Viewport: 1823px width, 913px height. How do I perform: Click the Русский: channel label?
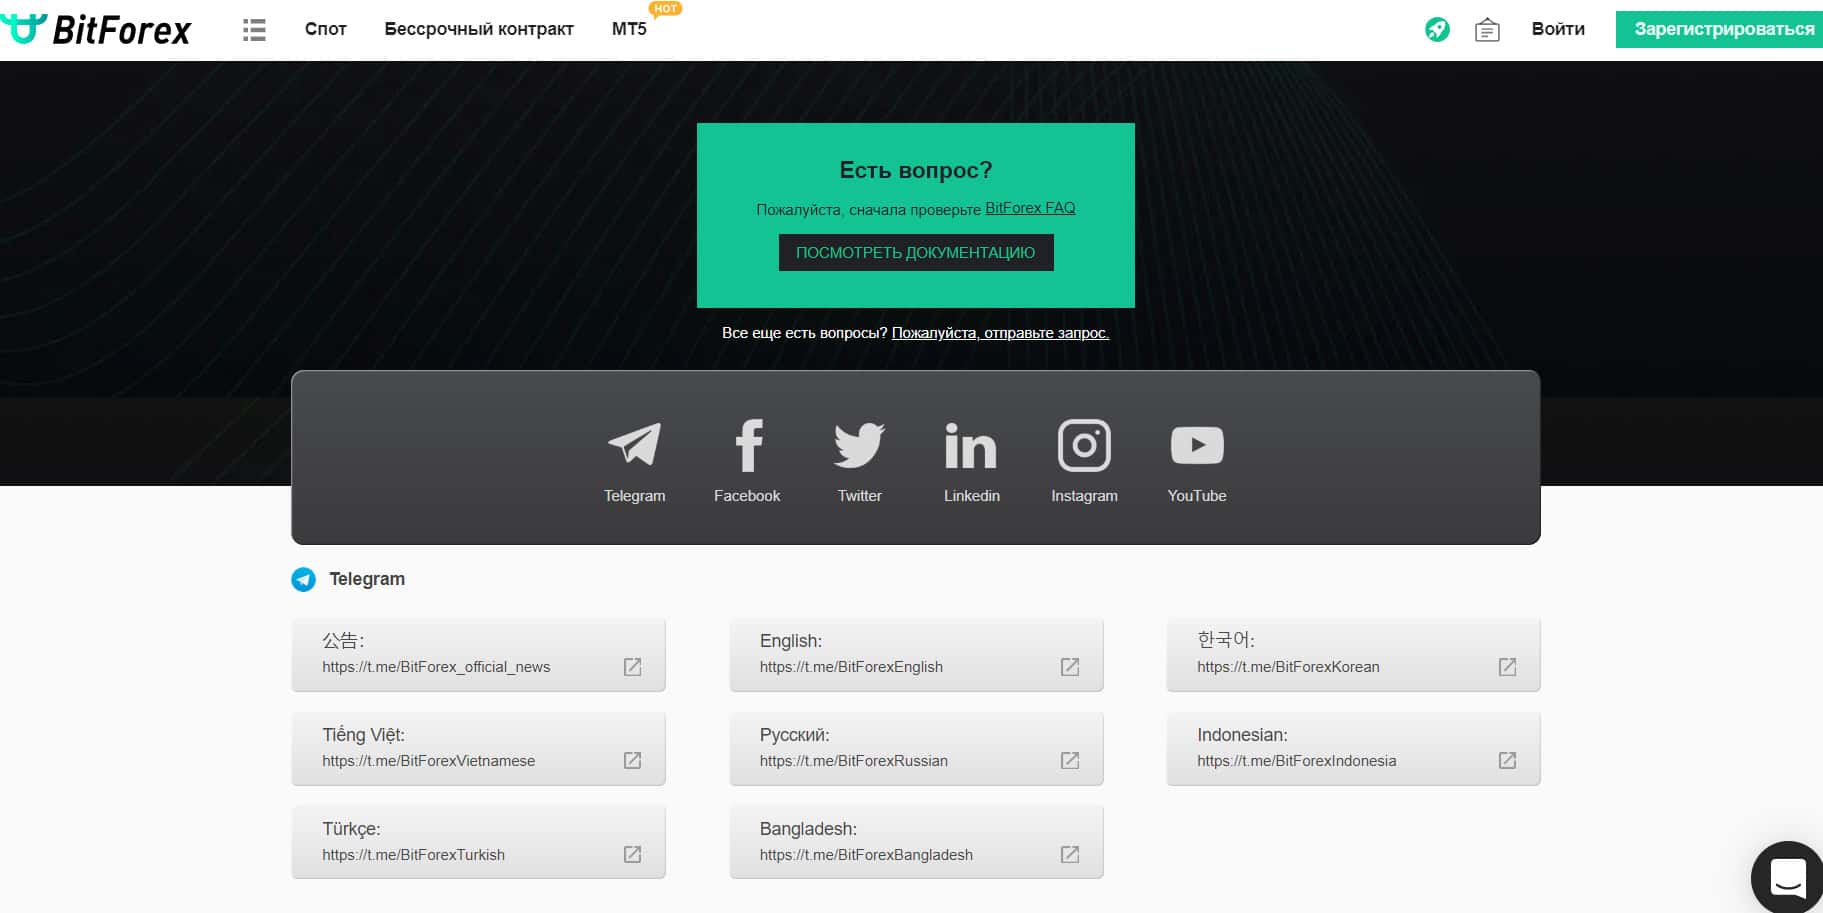coord(794,735)
